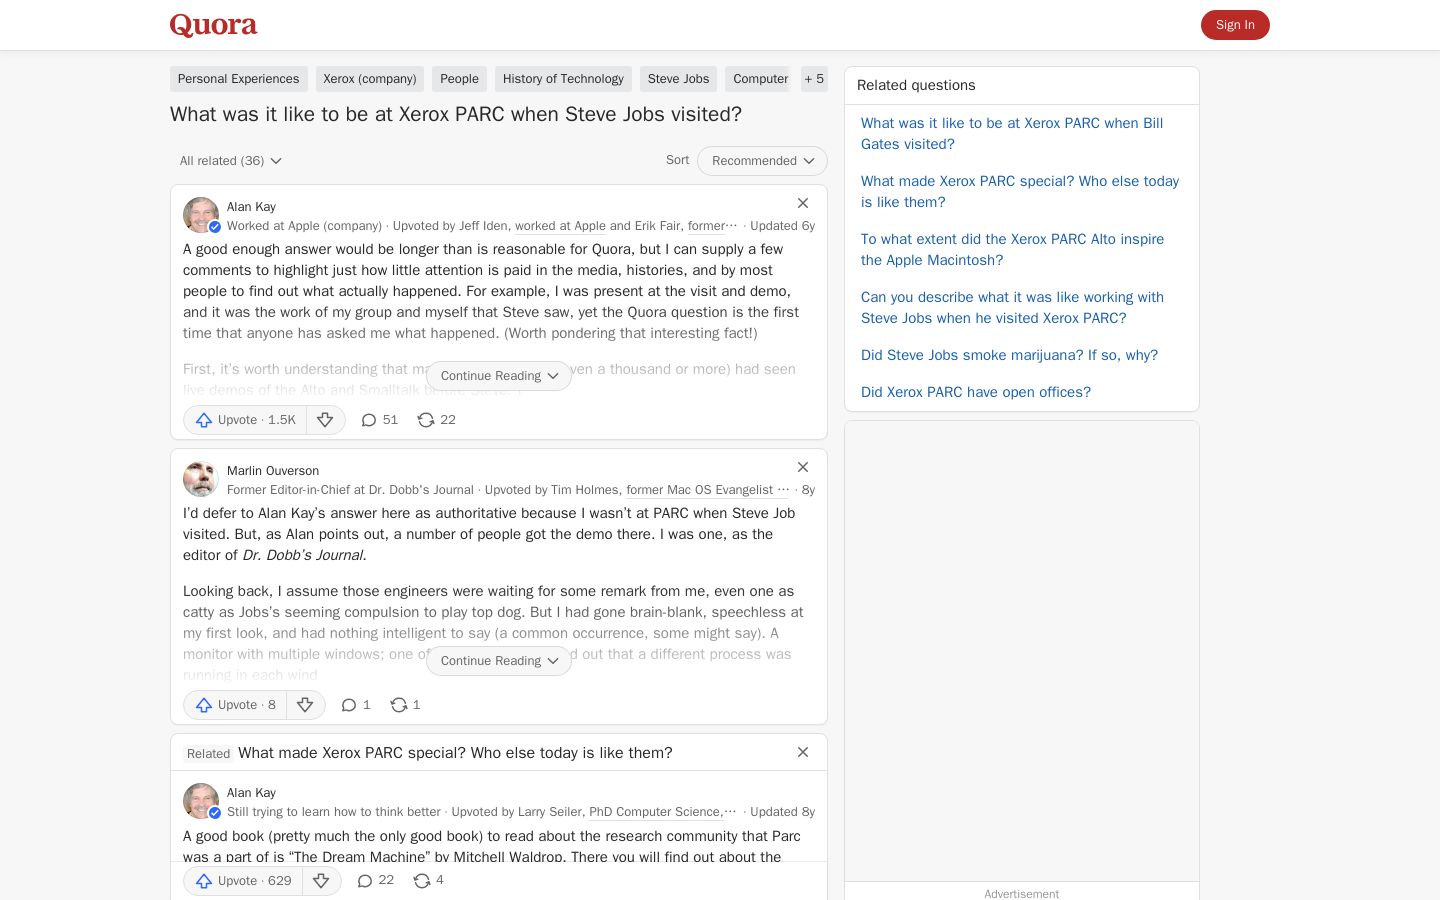
Task: Open Marlin Ouverson's profile name link
Action: 273,471
